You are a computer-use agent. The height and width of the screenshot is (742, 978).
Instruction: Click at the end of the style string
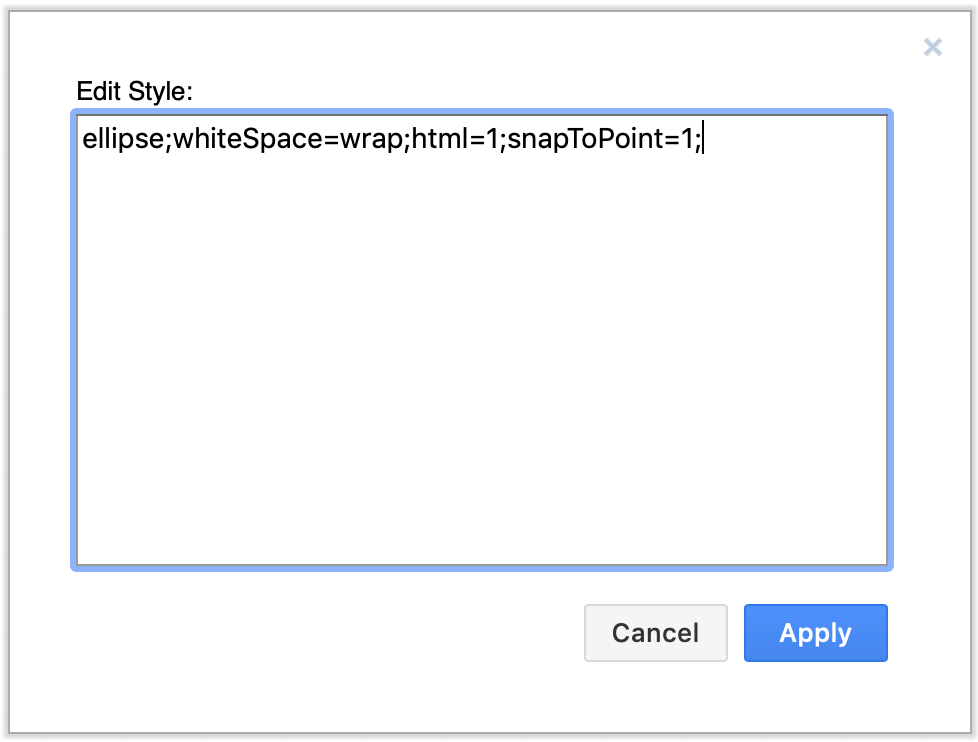point(701,139)
